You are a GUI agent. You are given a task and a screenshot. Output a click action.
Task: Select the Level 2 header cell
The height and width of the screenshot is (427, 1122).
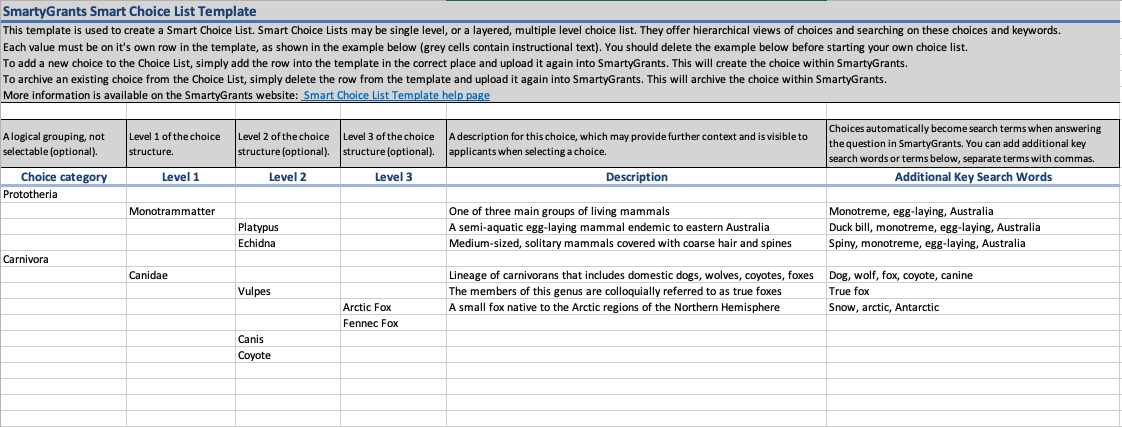[x=287, y=177]
